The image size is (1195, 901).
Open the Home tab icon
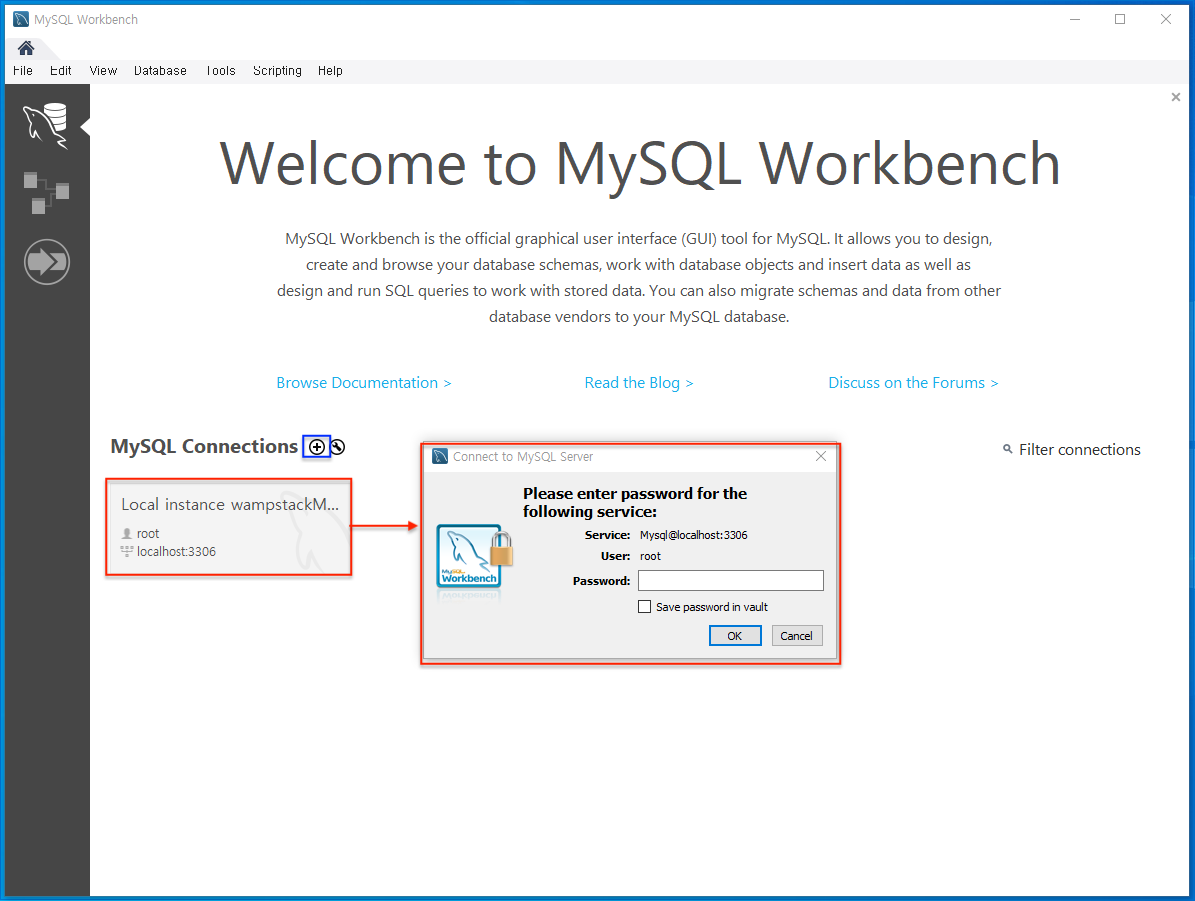(x=26, y=48)
